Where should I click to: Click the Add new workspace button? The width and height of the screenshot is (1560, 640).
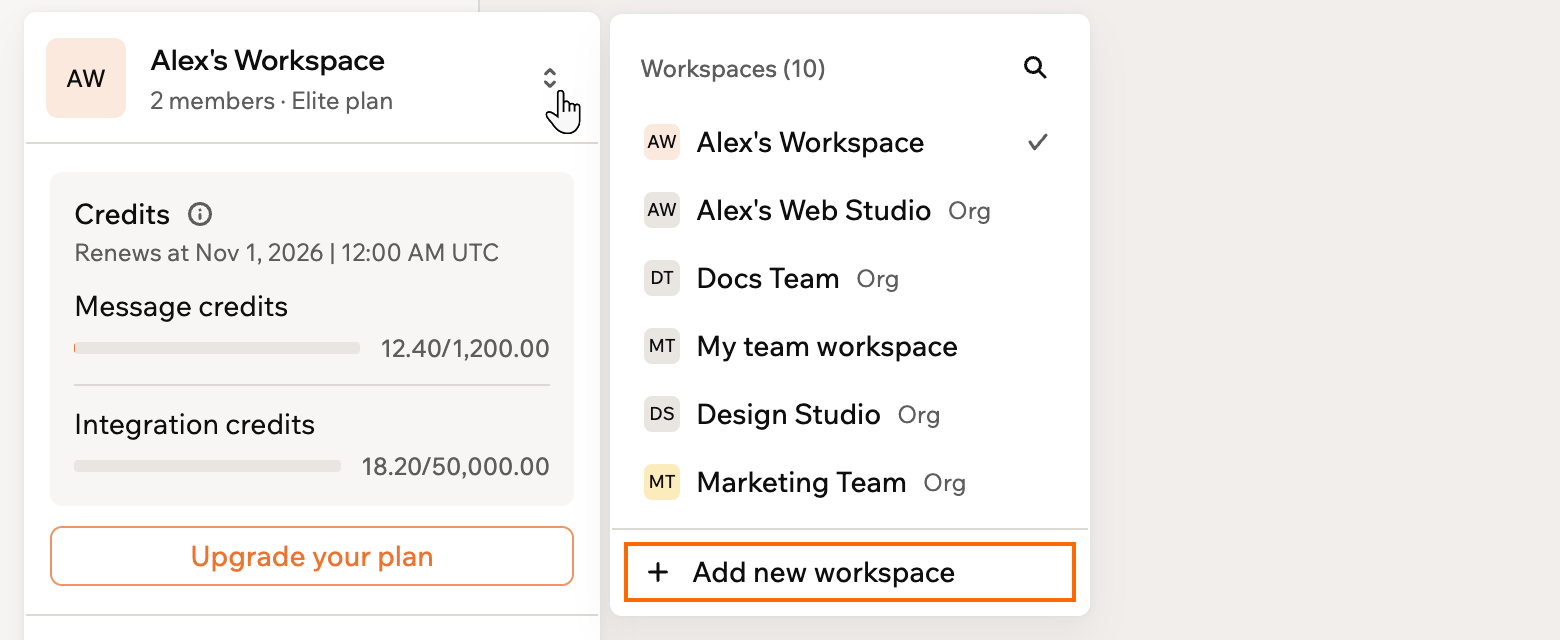click(850, 572)
